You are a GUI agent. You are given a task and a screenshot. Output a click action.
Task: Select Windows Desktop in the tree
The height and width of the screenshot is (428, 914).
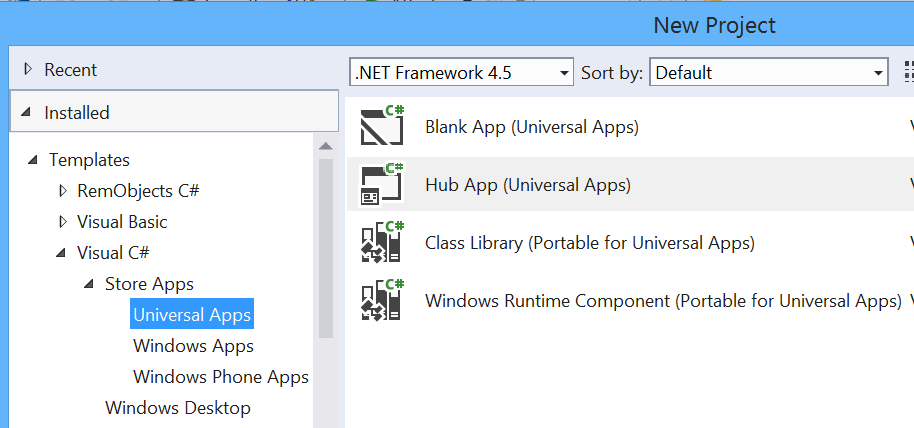click(178, 408)
